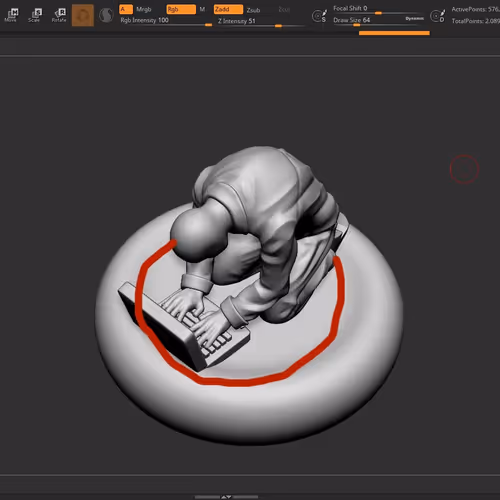Enable Mrgb mode
This screenshot has width=500, height=500.
point(144,9)
